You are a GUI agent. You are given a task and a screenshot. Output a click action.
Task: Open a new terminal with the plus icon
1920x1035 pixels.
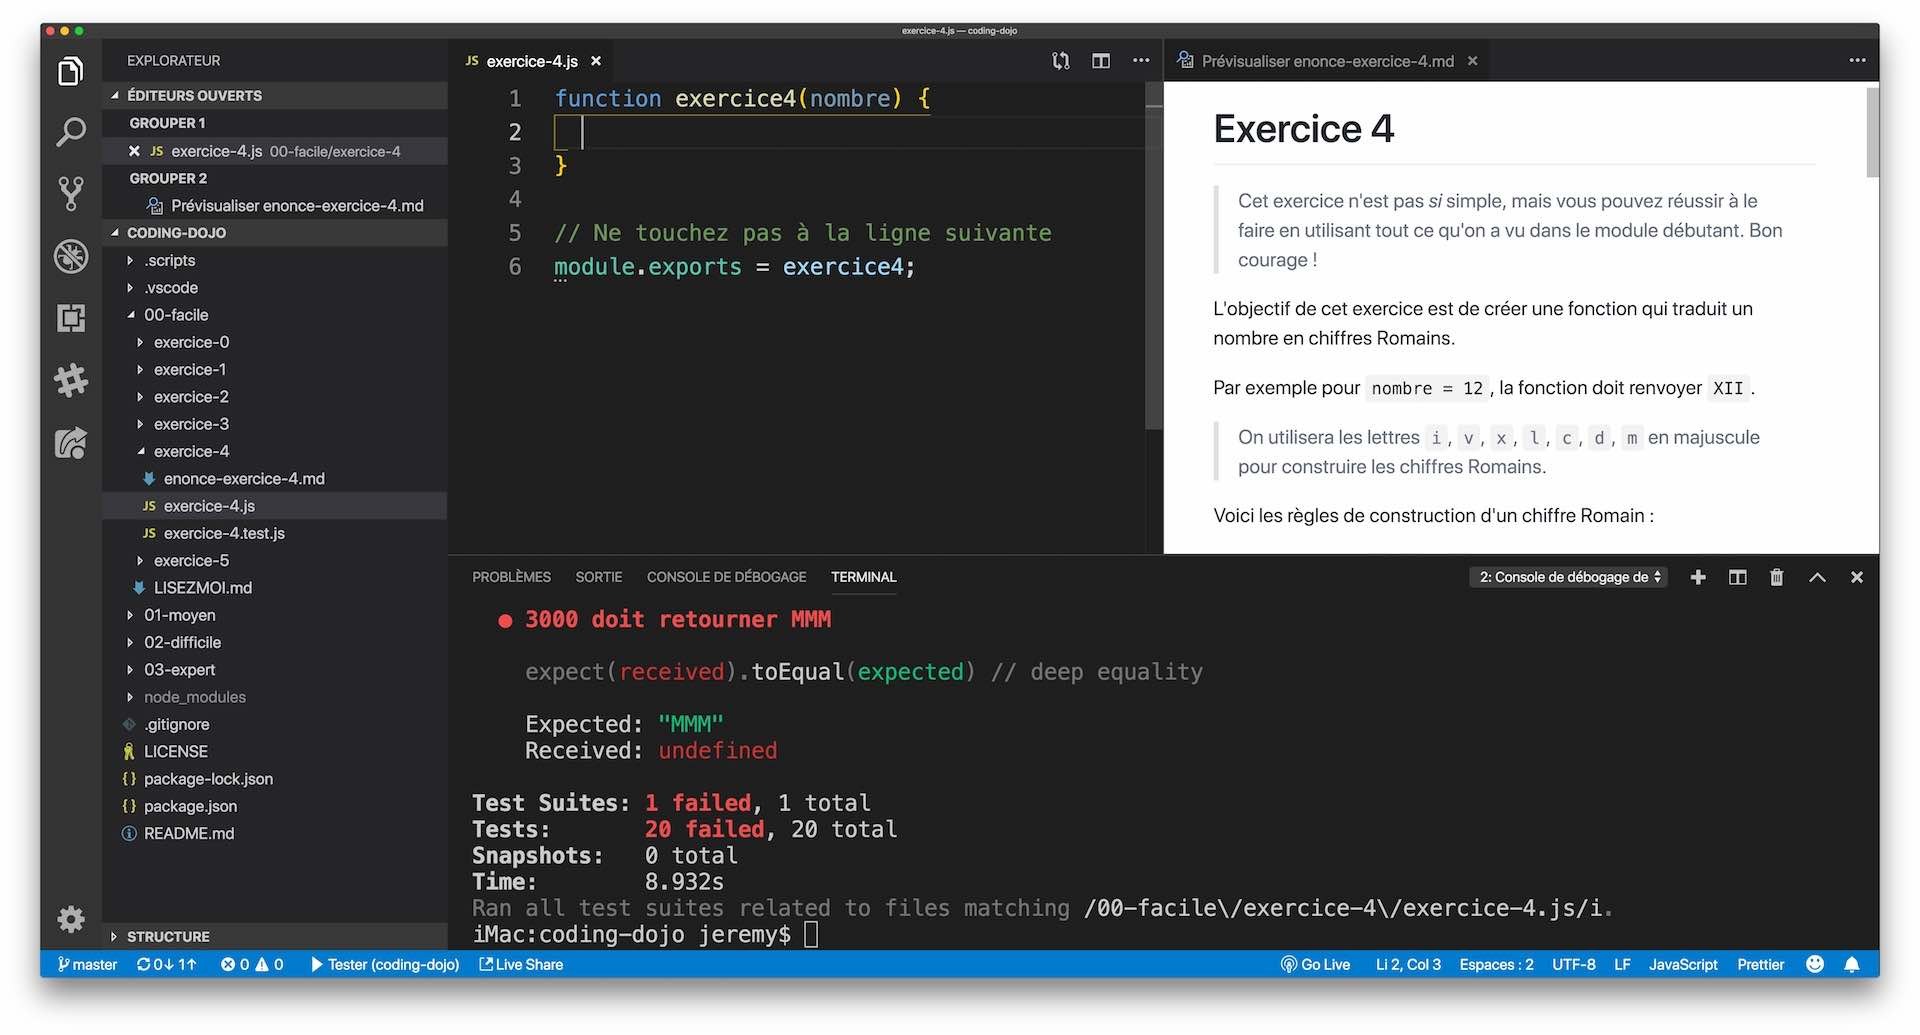(1697, 577)
